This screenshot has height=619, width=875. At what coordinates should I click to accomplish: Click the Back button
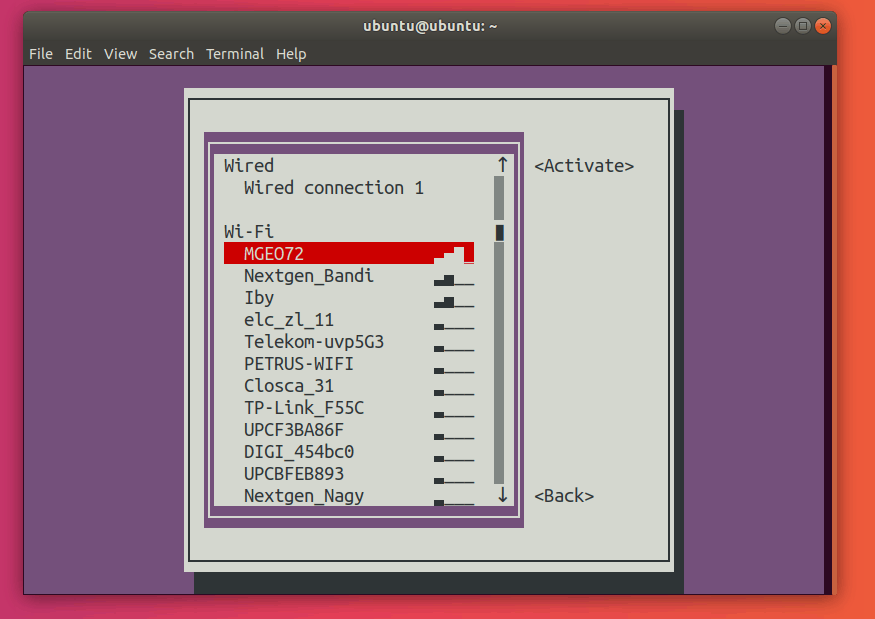(563, 495)
